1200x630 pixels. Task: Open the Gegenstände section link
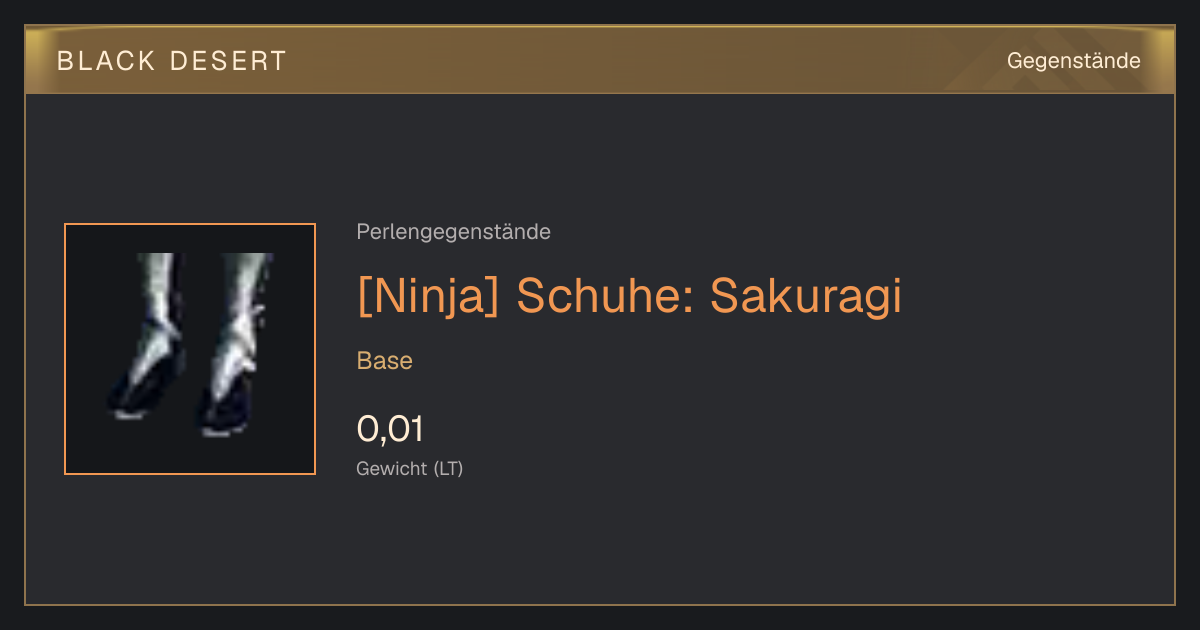[1073, 61]
